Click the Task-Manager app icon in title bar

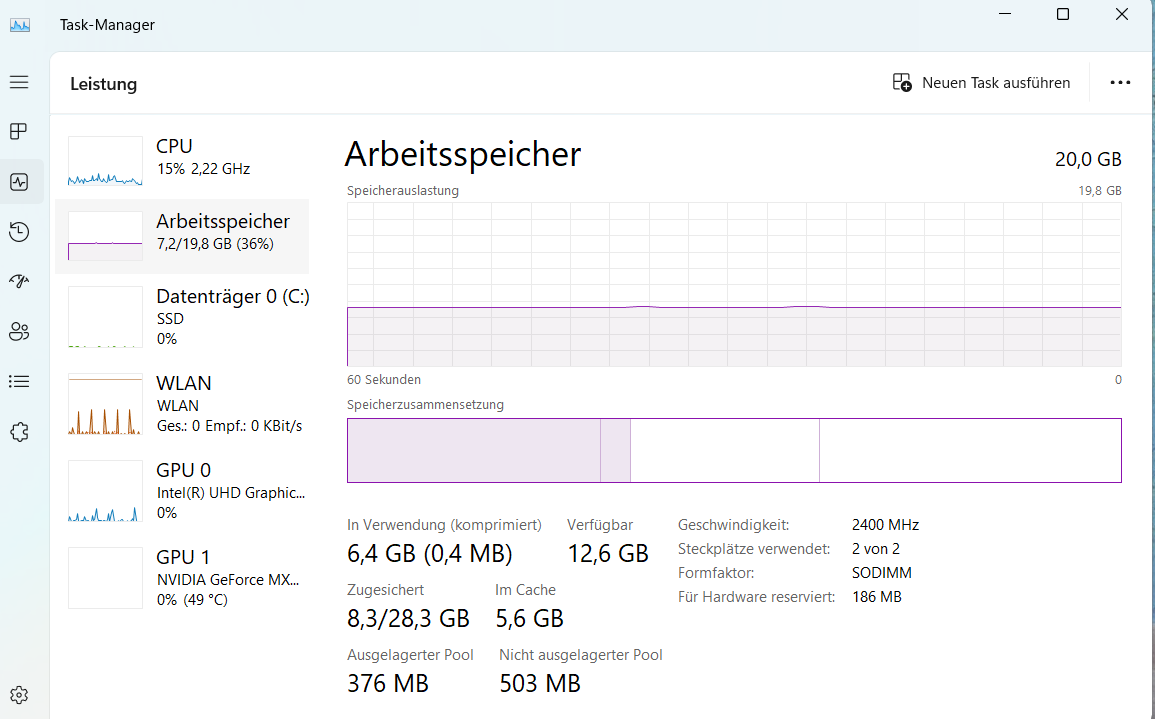click(x=20, y=25)
